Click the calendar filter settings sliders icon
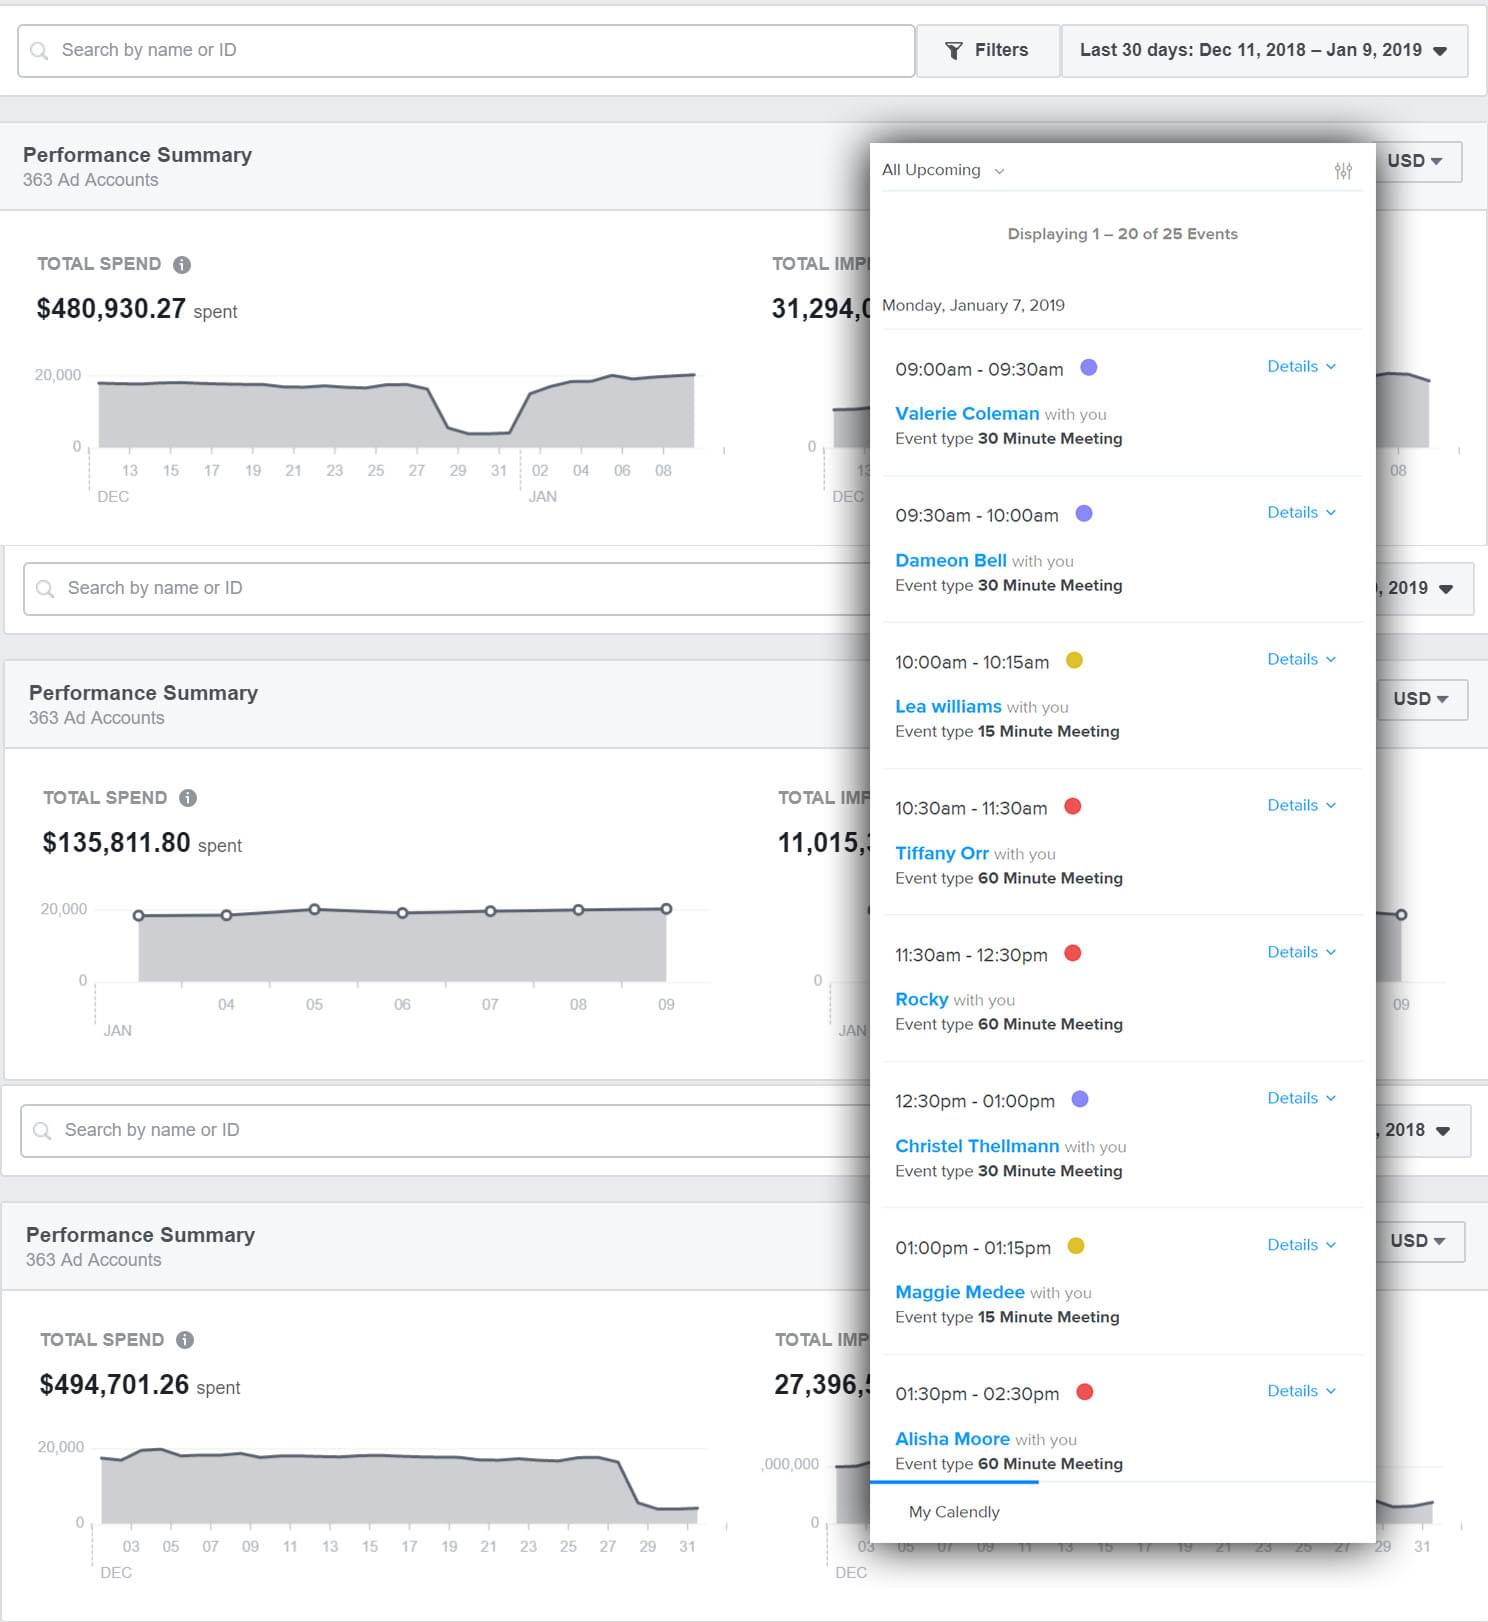Image resolution: width=1488 pixels, height=1622 pixels. [x=1343, y=171]
